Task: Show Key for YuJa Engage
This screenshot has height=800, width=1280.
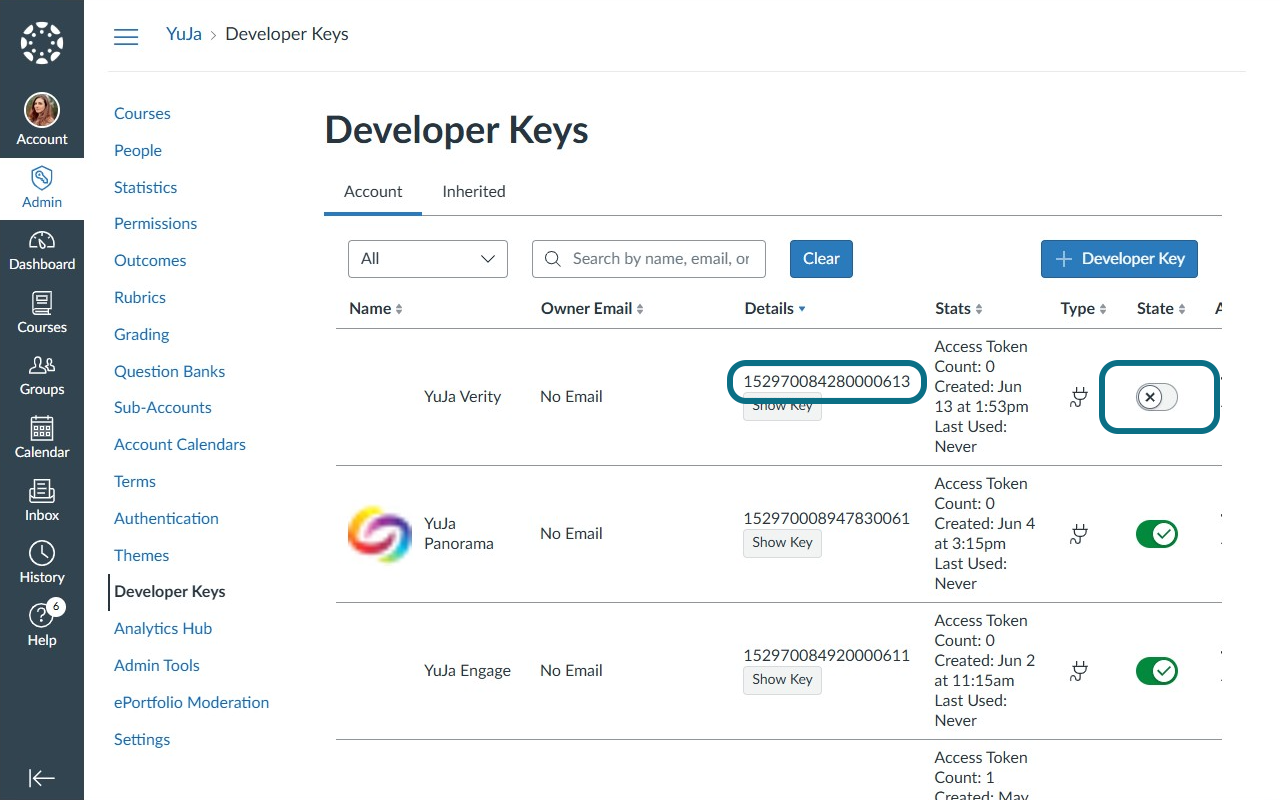Action: point(782,680)
